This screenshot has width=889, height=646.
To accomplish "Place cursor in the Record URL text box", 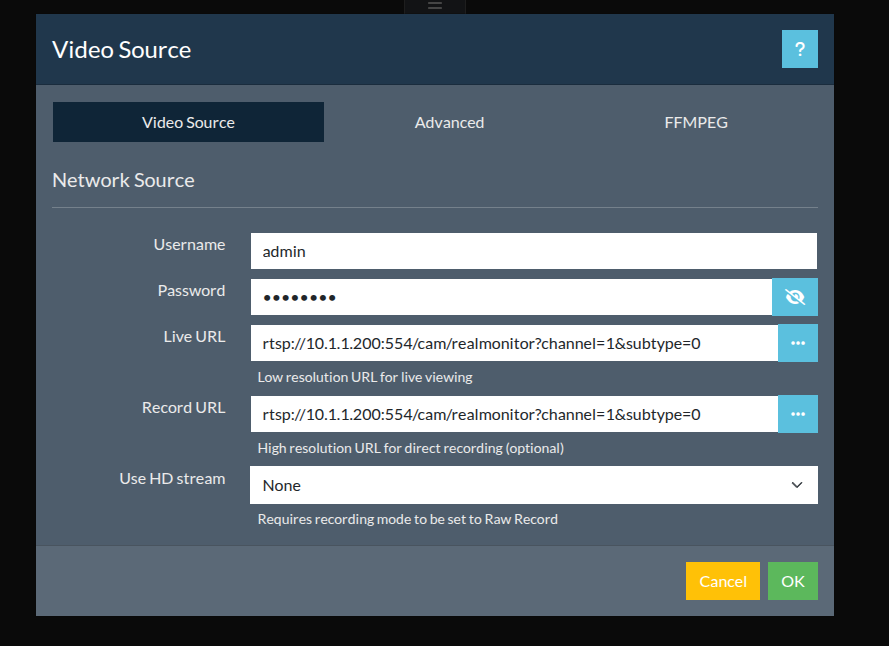I will (x=513, y=414).
